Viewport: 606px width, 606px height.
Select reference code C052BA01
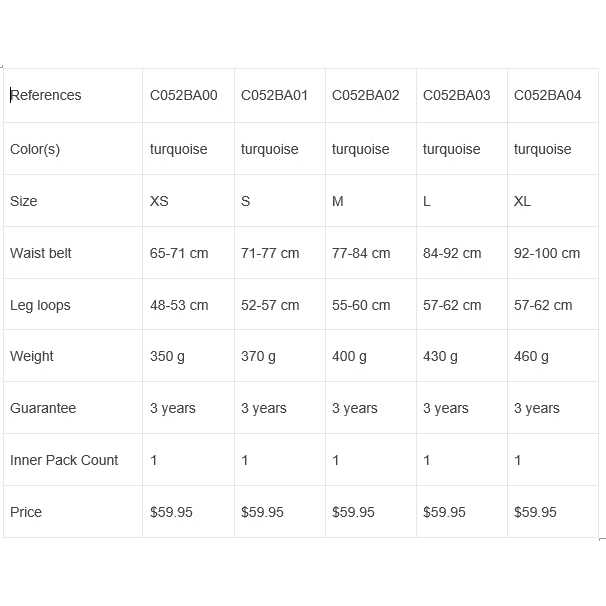(275, 96)
